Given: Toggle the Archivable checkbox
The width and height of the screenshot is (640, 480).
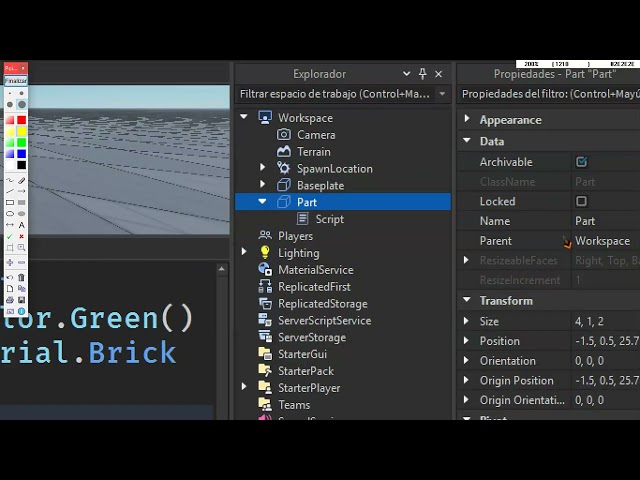Looking at the screenshot, I should click(582, 162).
